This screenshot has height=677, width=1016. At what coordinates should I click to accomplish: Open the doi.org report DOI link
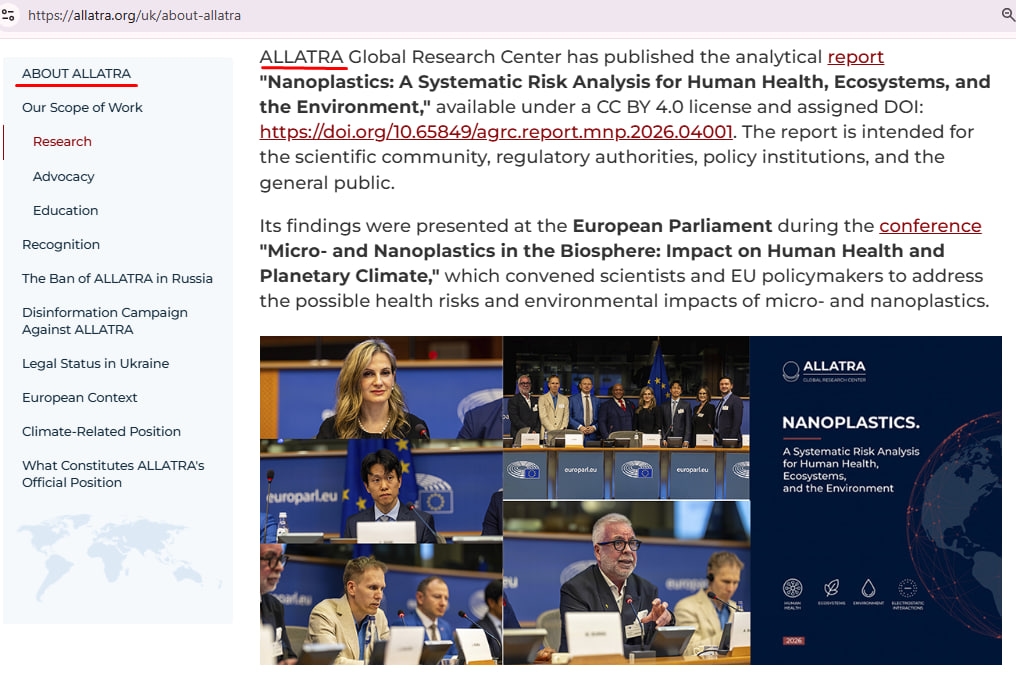[x=496, y=132]
